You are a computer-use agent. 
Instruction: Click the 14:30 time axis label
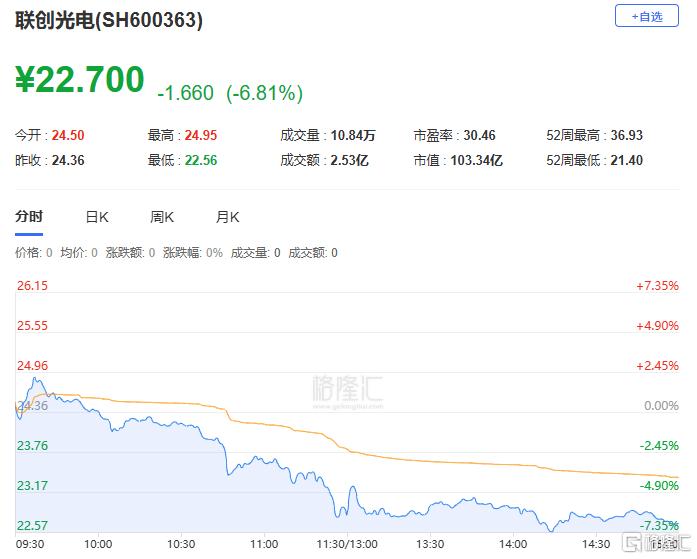tap(596, 544)
